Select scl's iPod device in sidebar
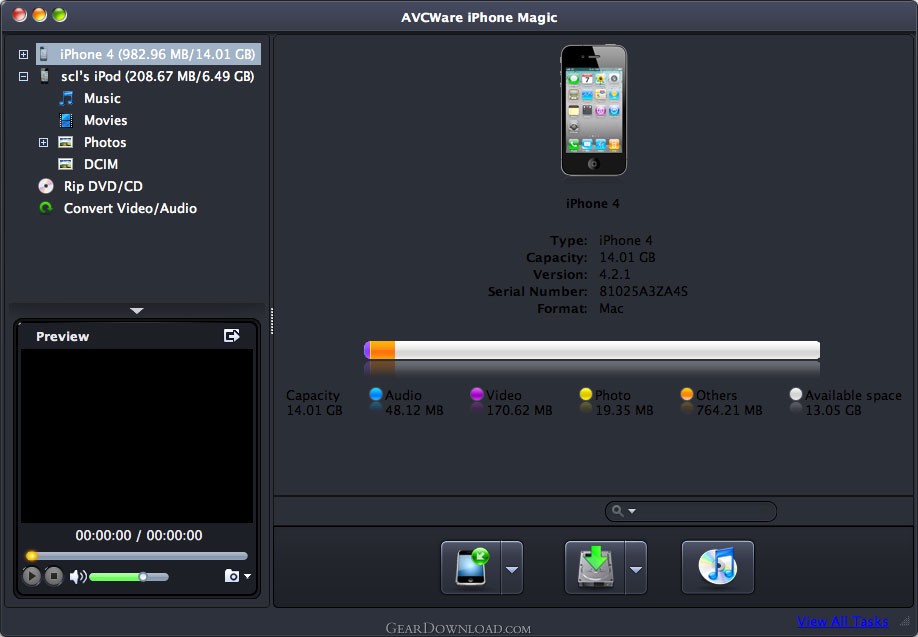918x637 pixels. pyautogui.click(x=157, y=76)
